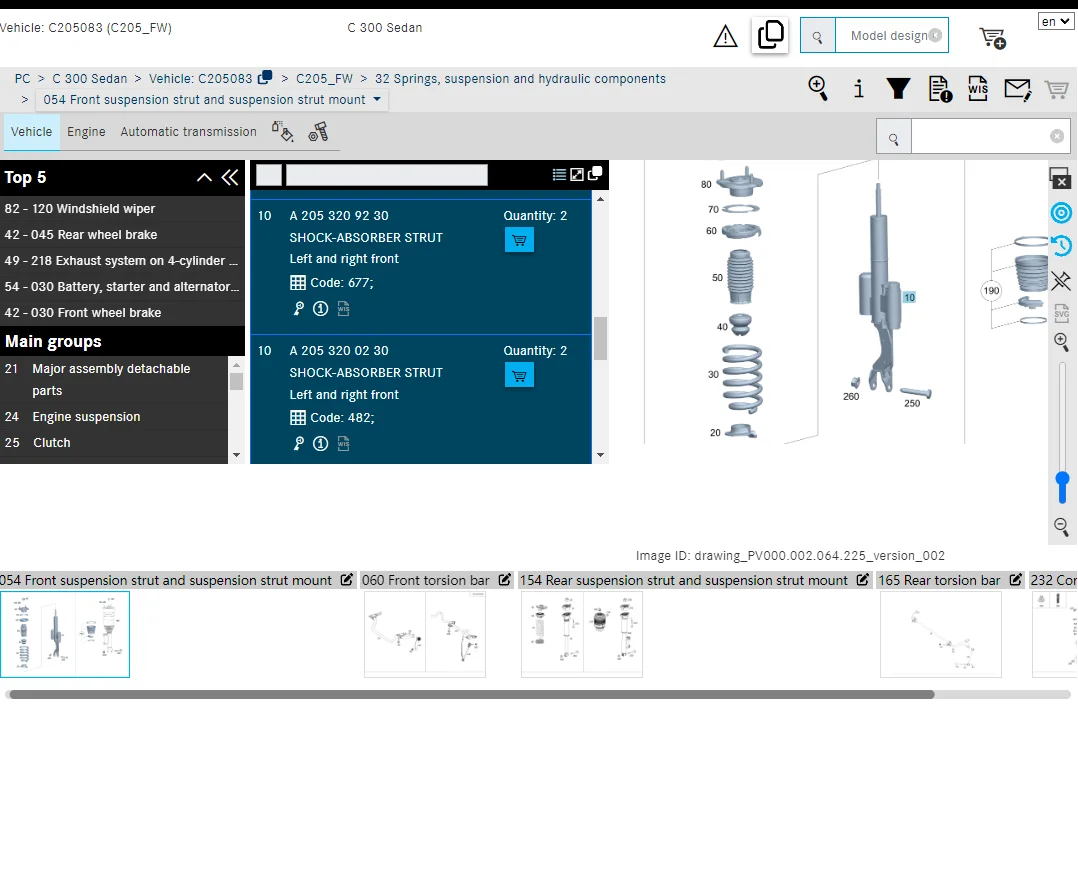Open the vehicle information 'i' icon
This screenshot has height=875, width=1078.
pyautogui.click(x=859, y=89)
